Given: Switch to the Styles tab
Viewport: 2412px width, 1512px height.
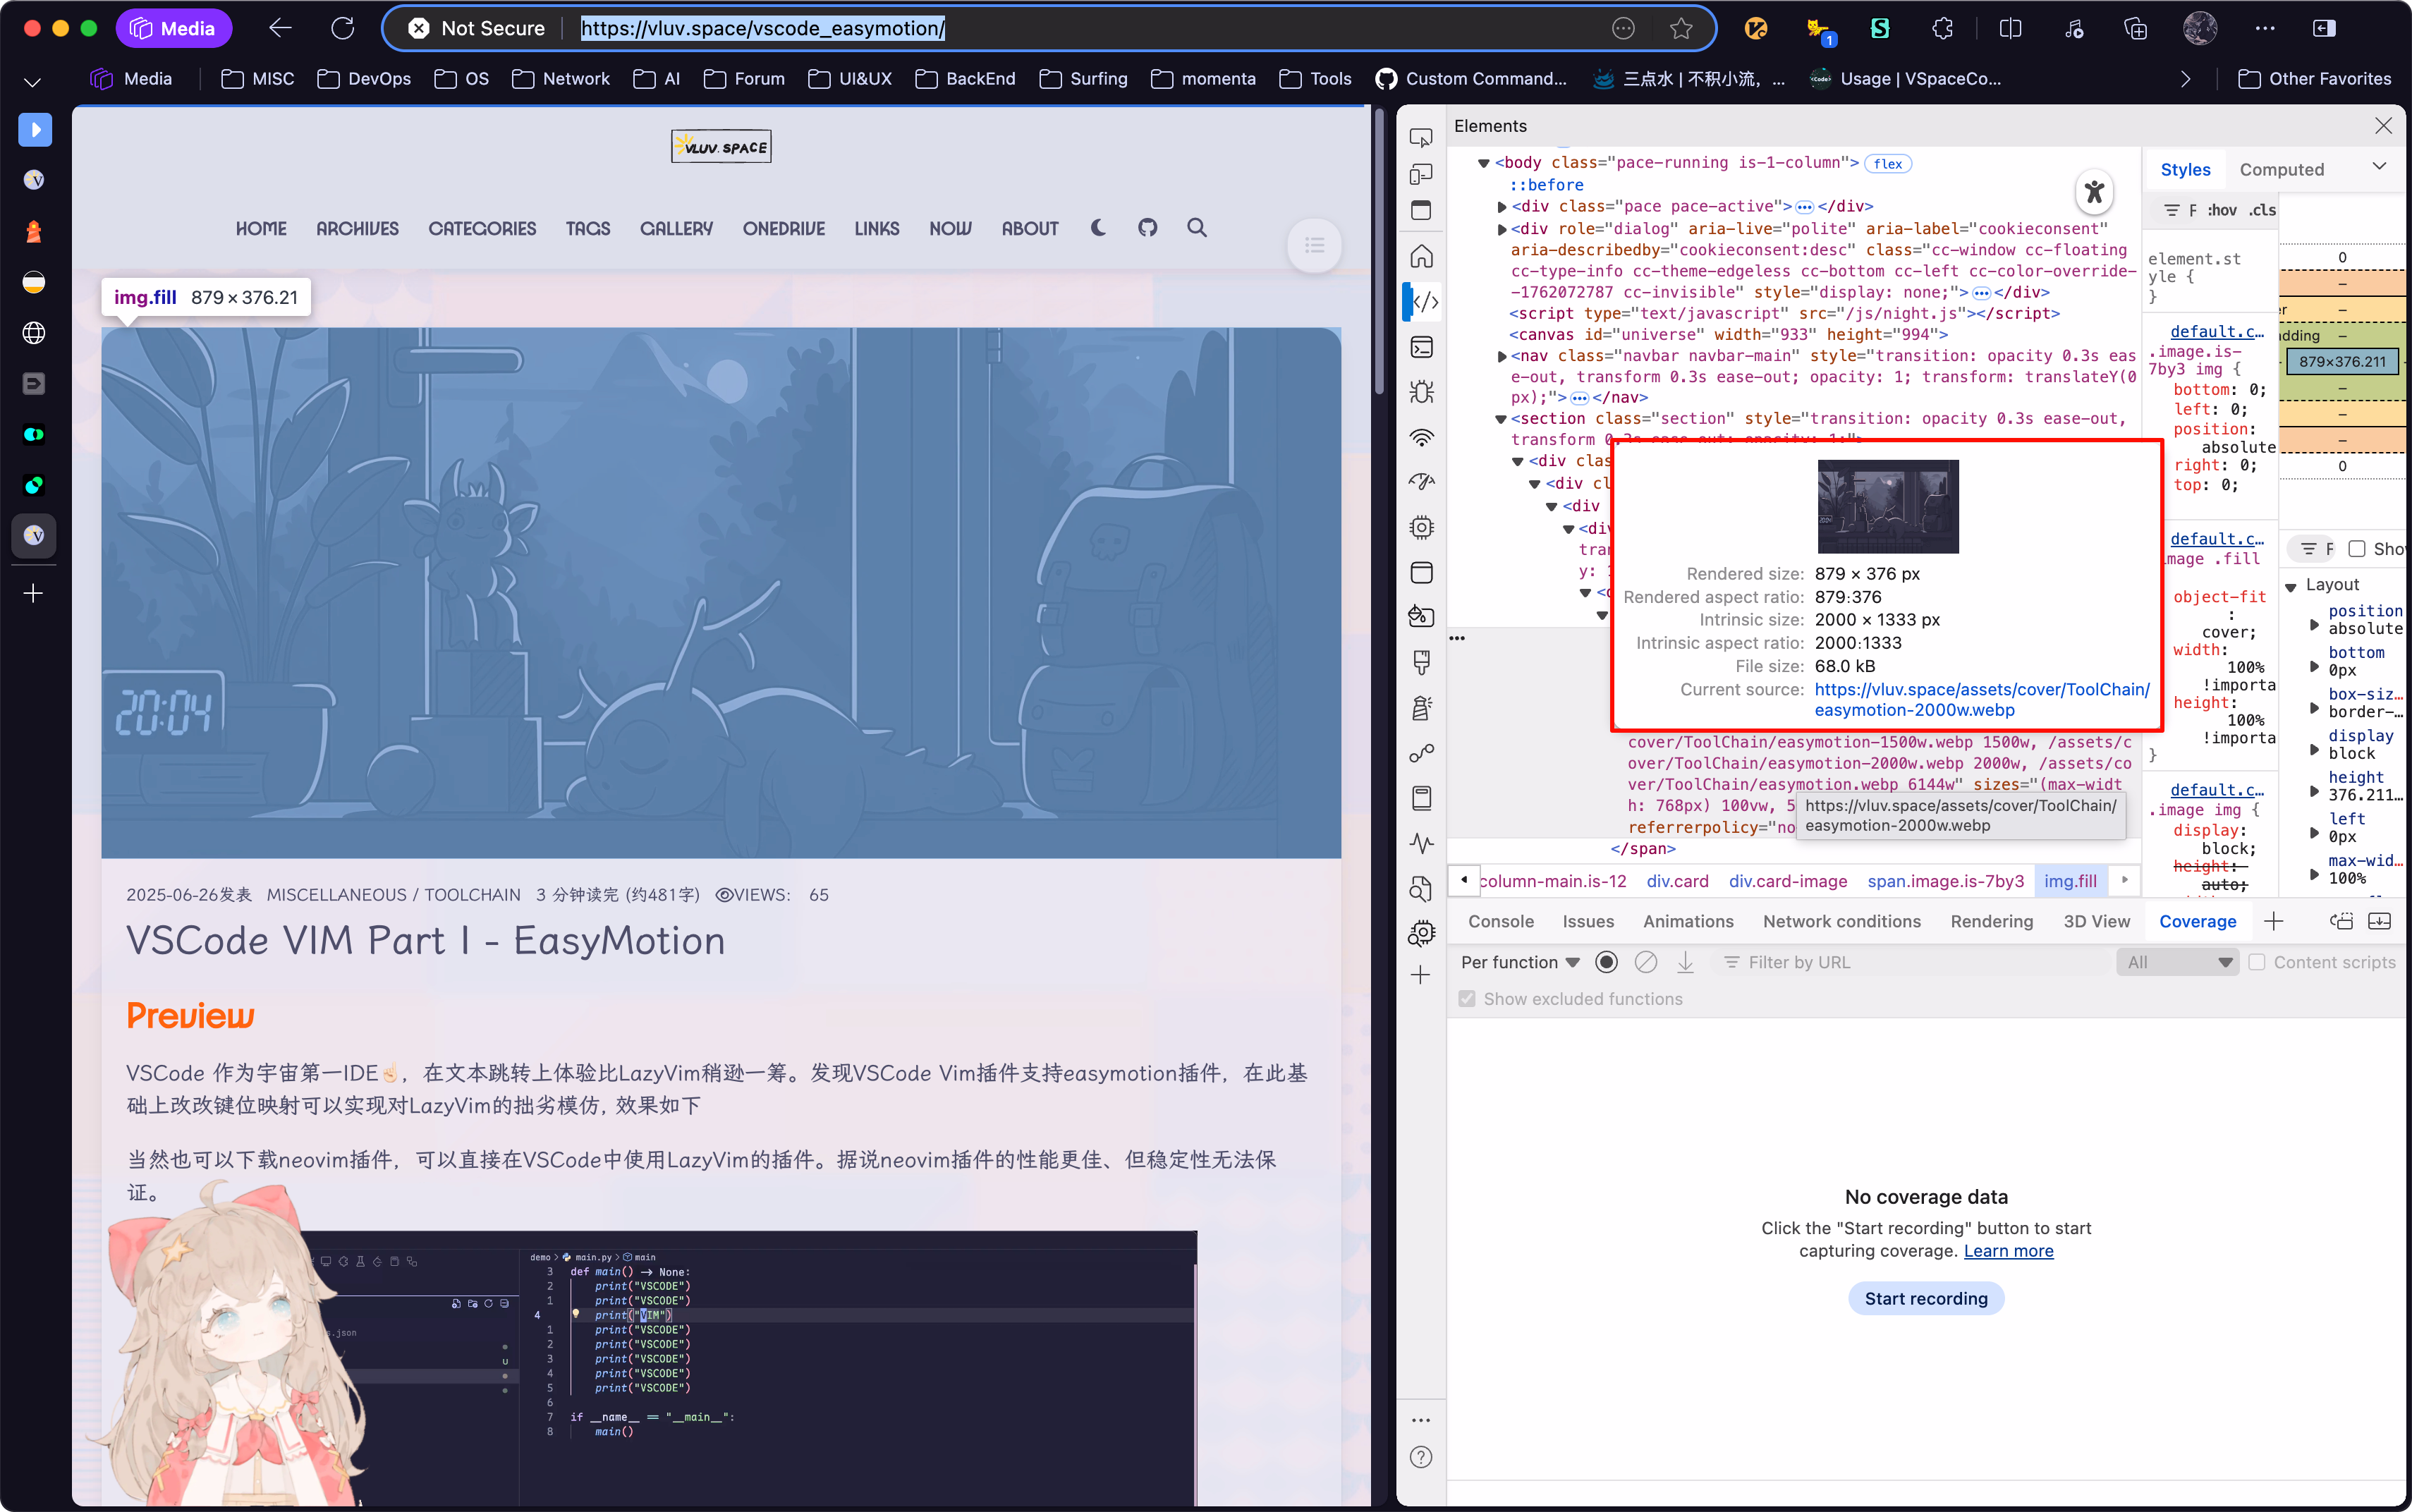Looking at the screenshot, I should [x=2185, y=169].
